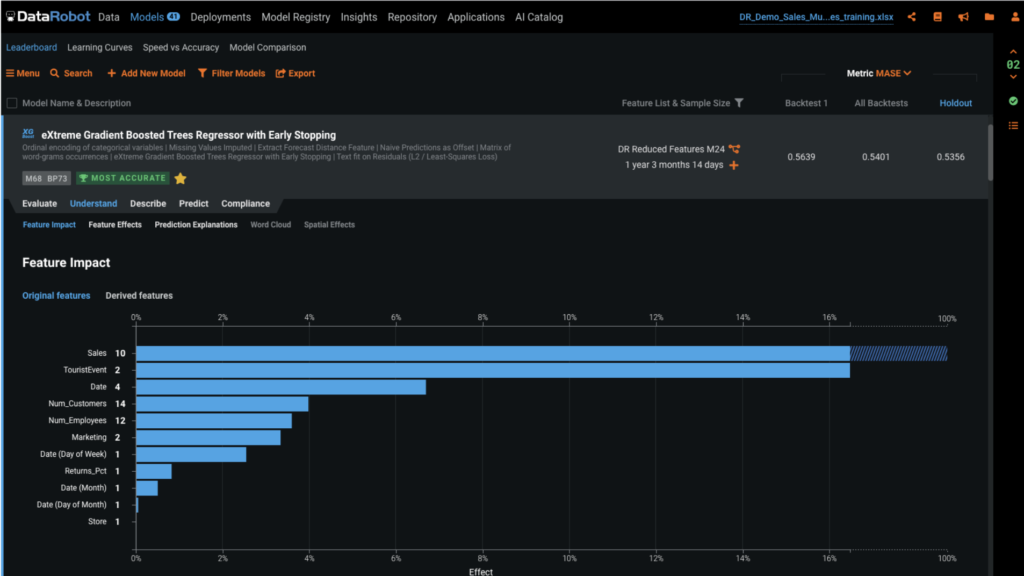Open the Predict tab

point(193,204)
